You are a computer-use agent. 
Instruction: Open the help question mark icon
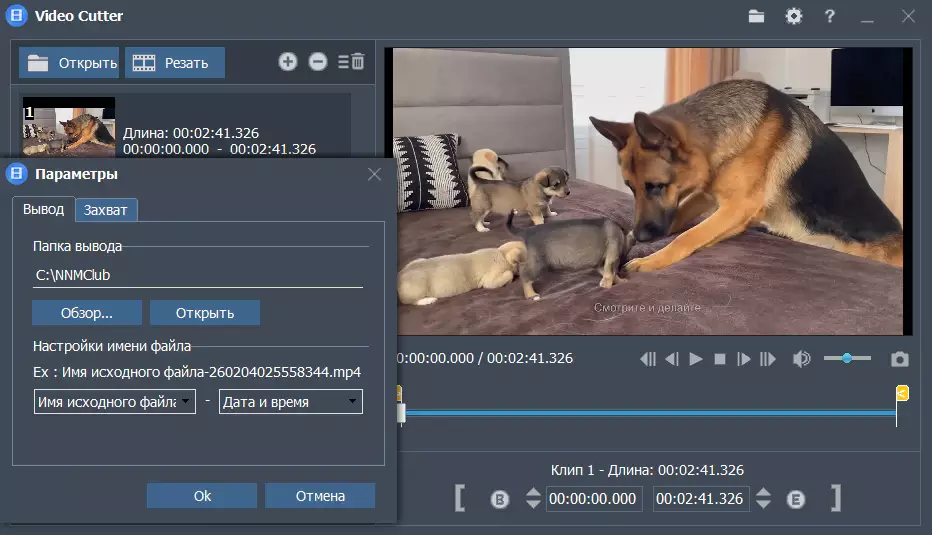(829, 16)
